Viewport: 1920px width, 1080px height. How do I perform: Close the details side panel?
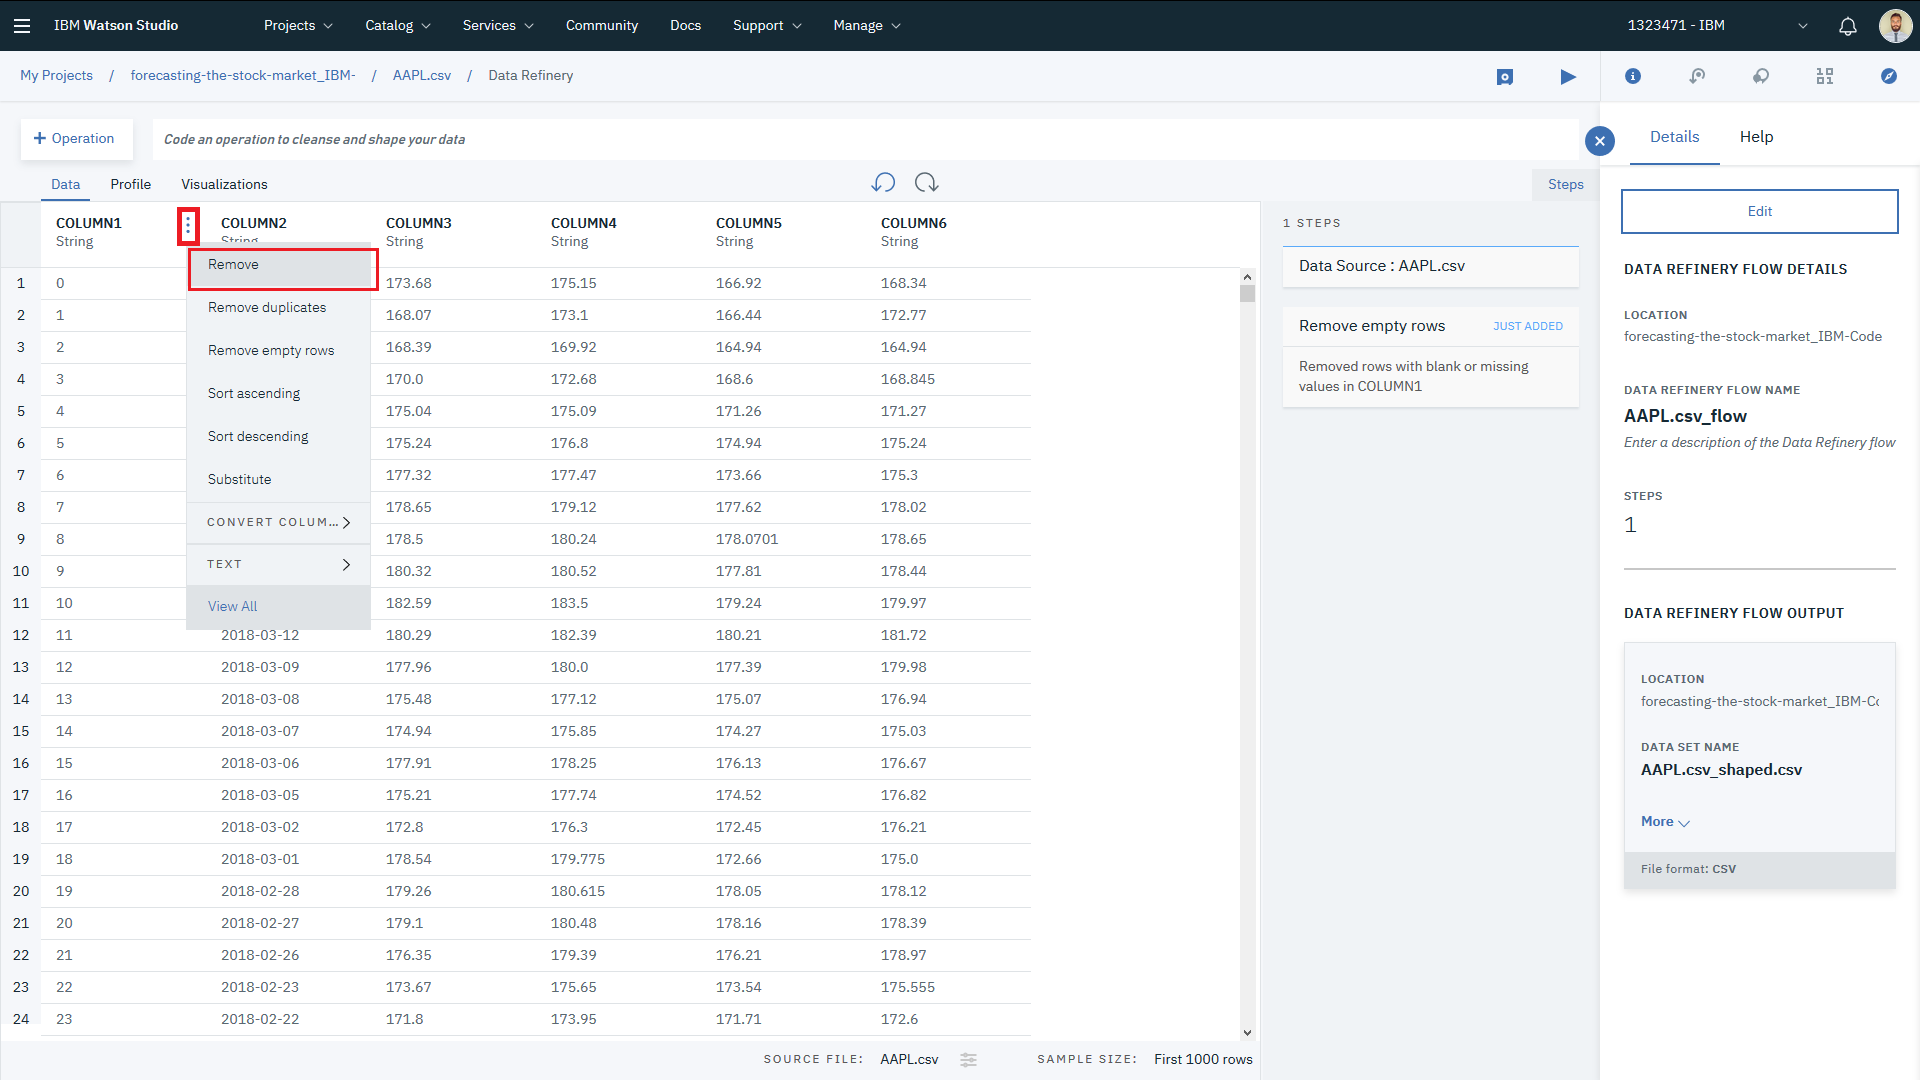(1600, 141)
